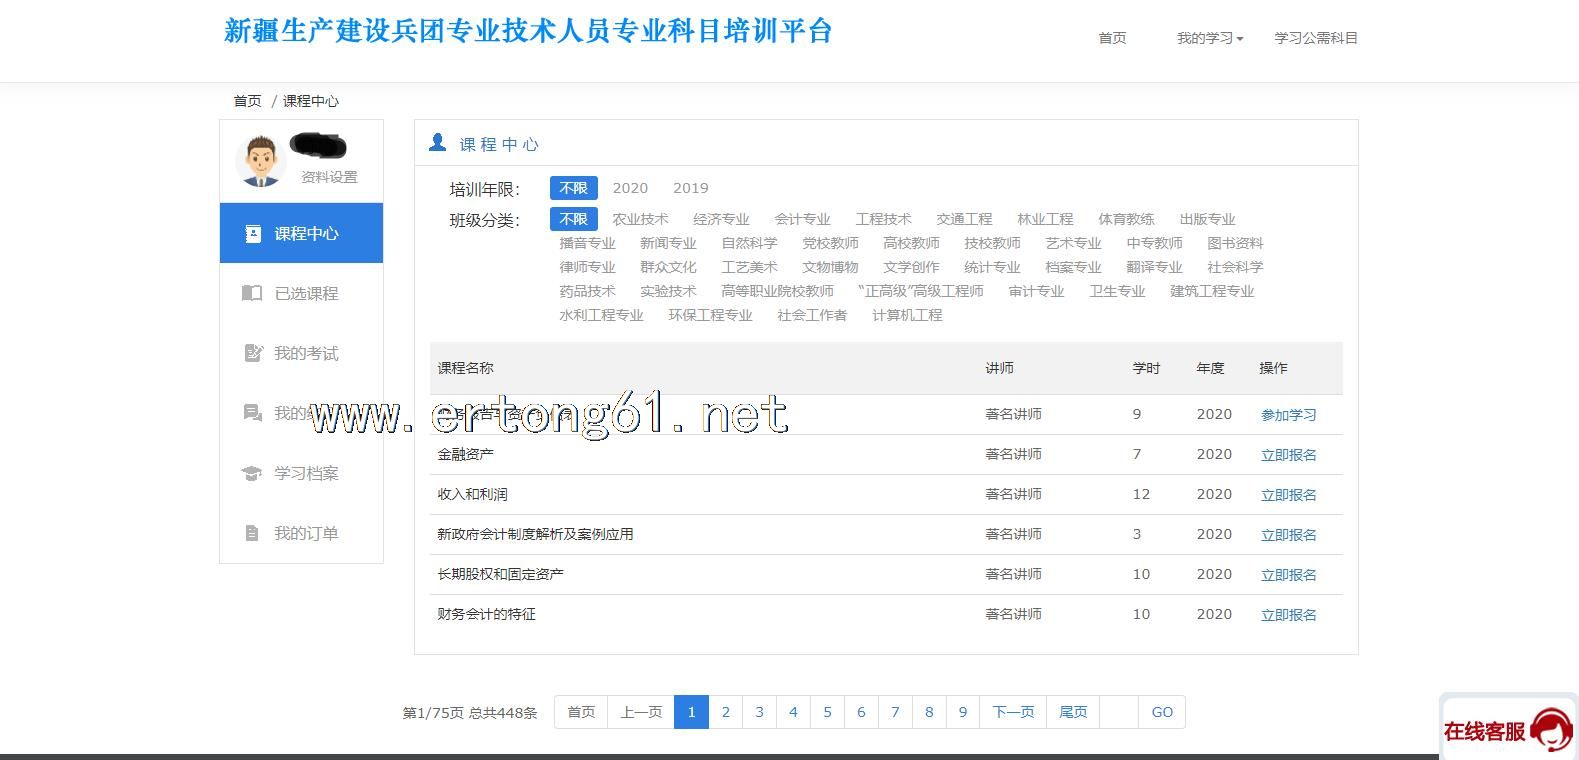Click the chat bubble icon in sidebar
The image size is (1579, 760).
point(252,413)
